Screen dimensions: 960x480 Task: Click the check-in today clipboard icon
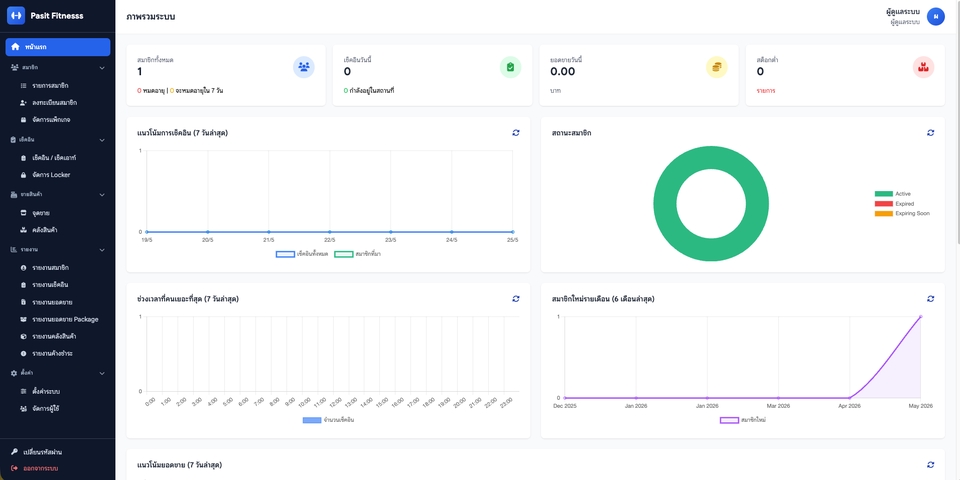511,67
